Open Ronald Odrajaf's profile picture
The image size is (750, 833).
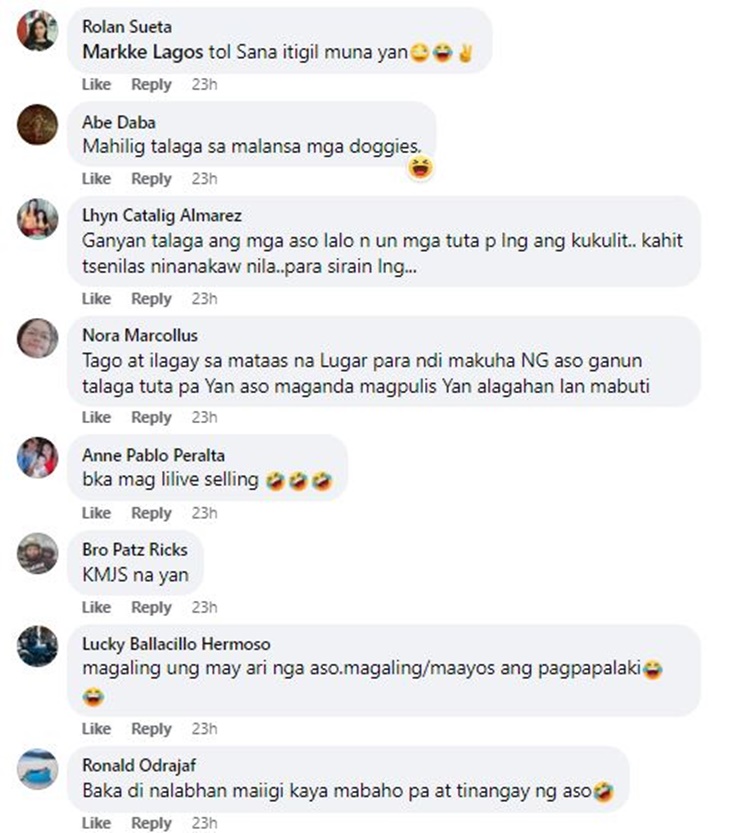tap(37, 769)
